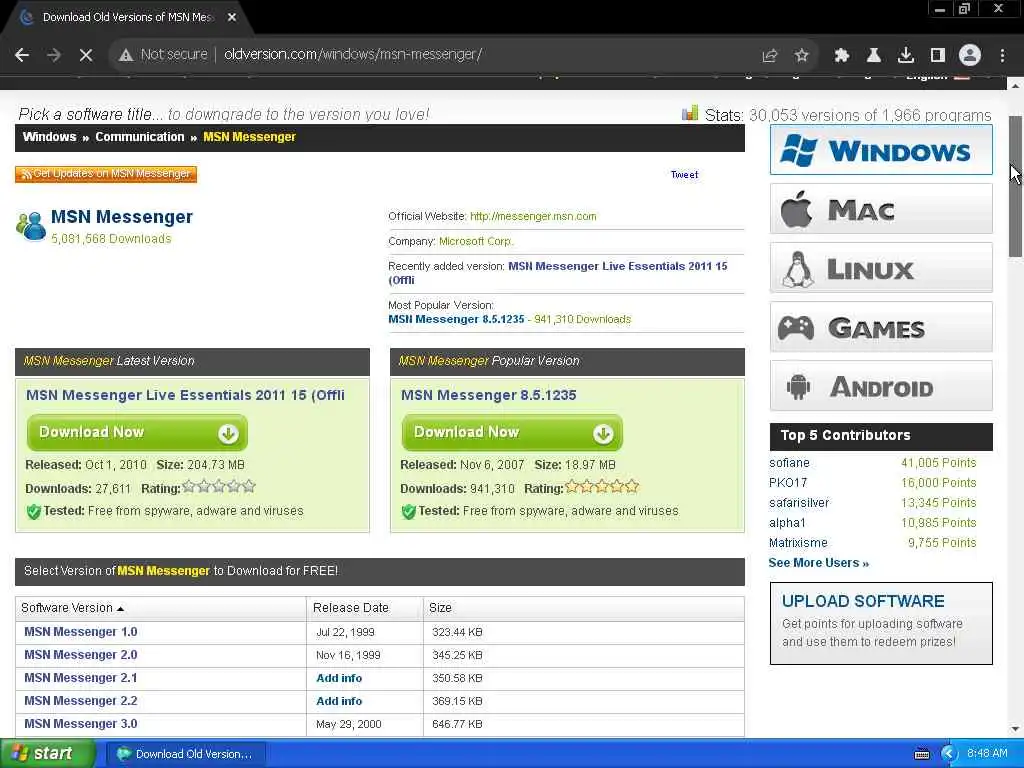Bookmark this page with the star icon
This screenshot has height=768, width=1024.
pos(801,56)
